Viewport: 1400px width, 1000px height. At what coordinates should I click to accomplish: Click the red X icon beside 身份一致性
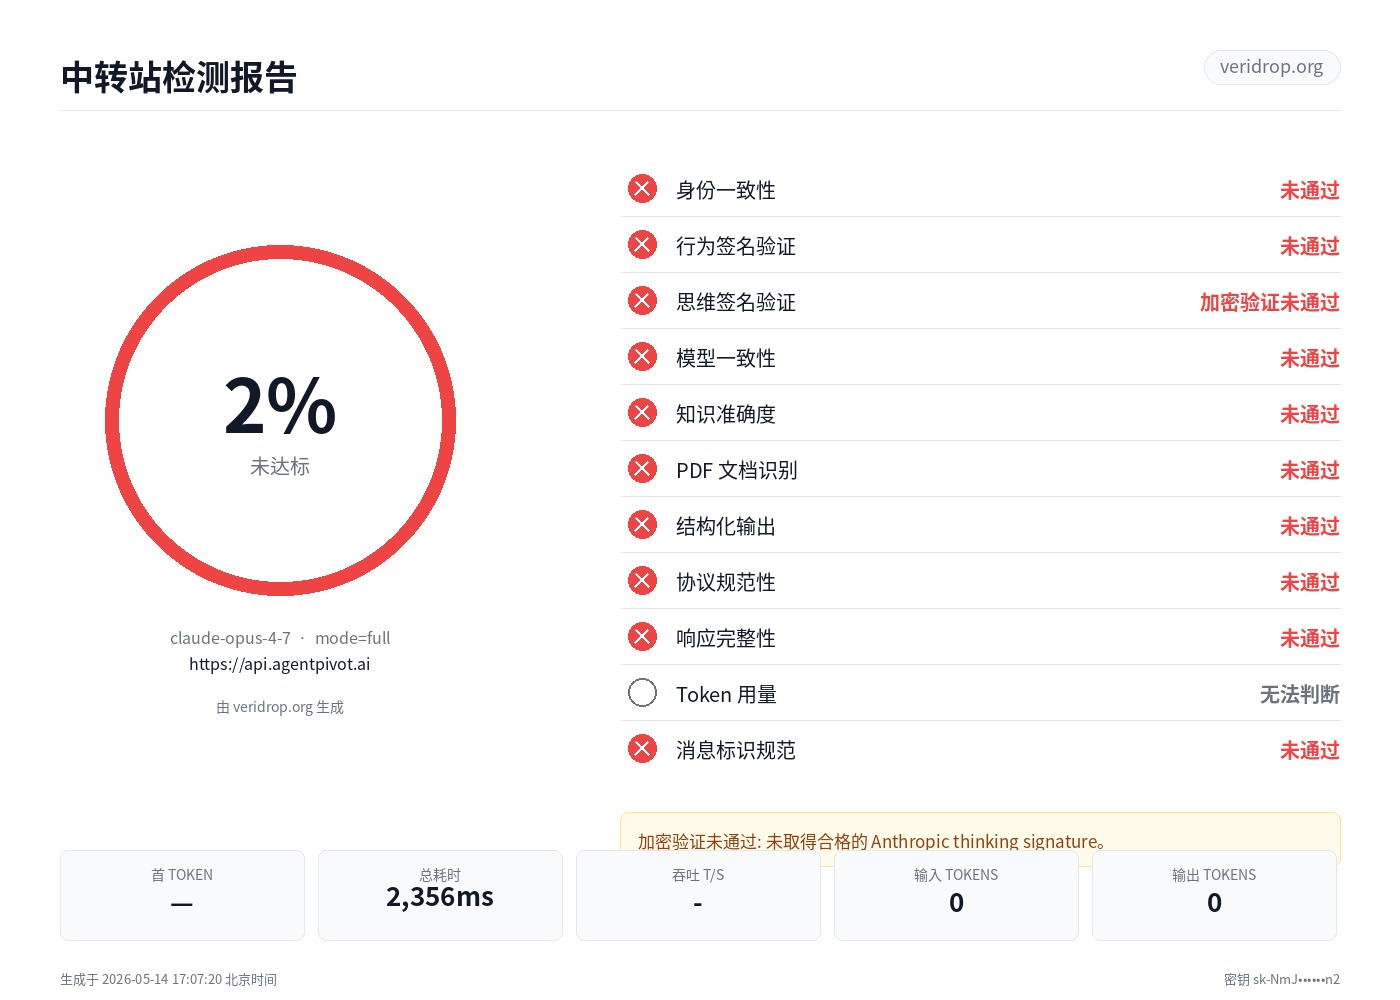tap(642, 189)
